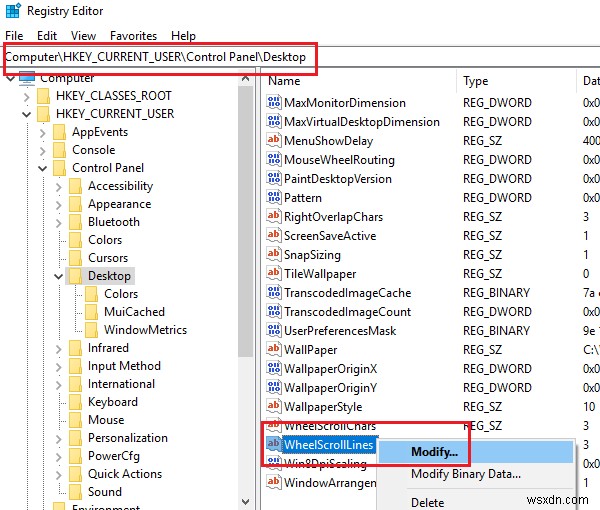
Task: Click the WallPaper string value icon
Action: pyautogui.click(x=274, y=349)
